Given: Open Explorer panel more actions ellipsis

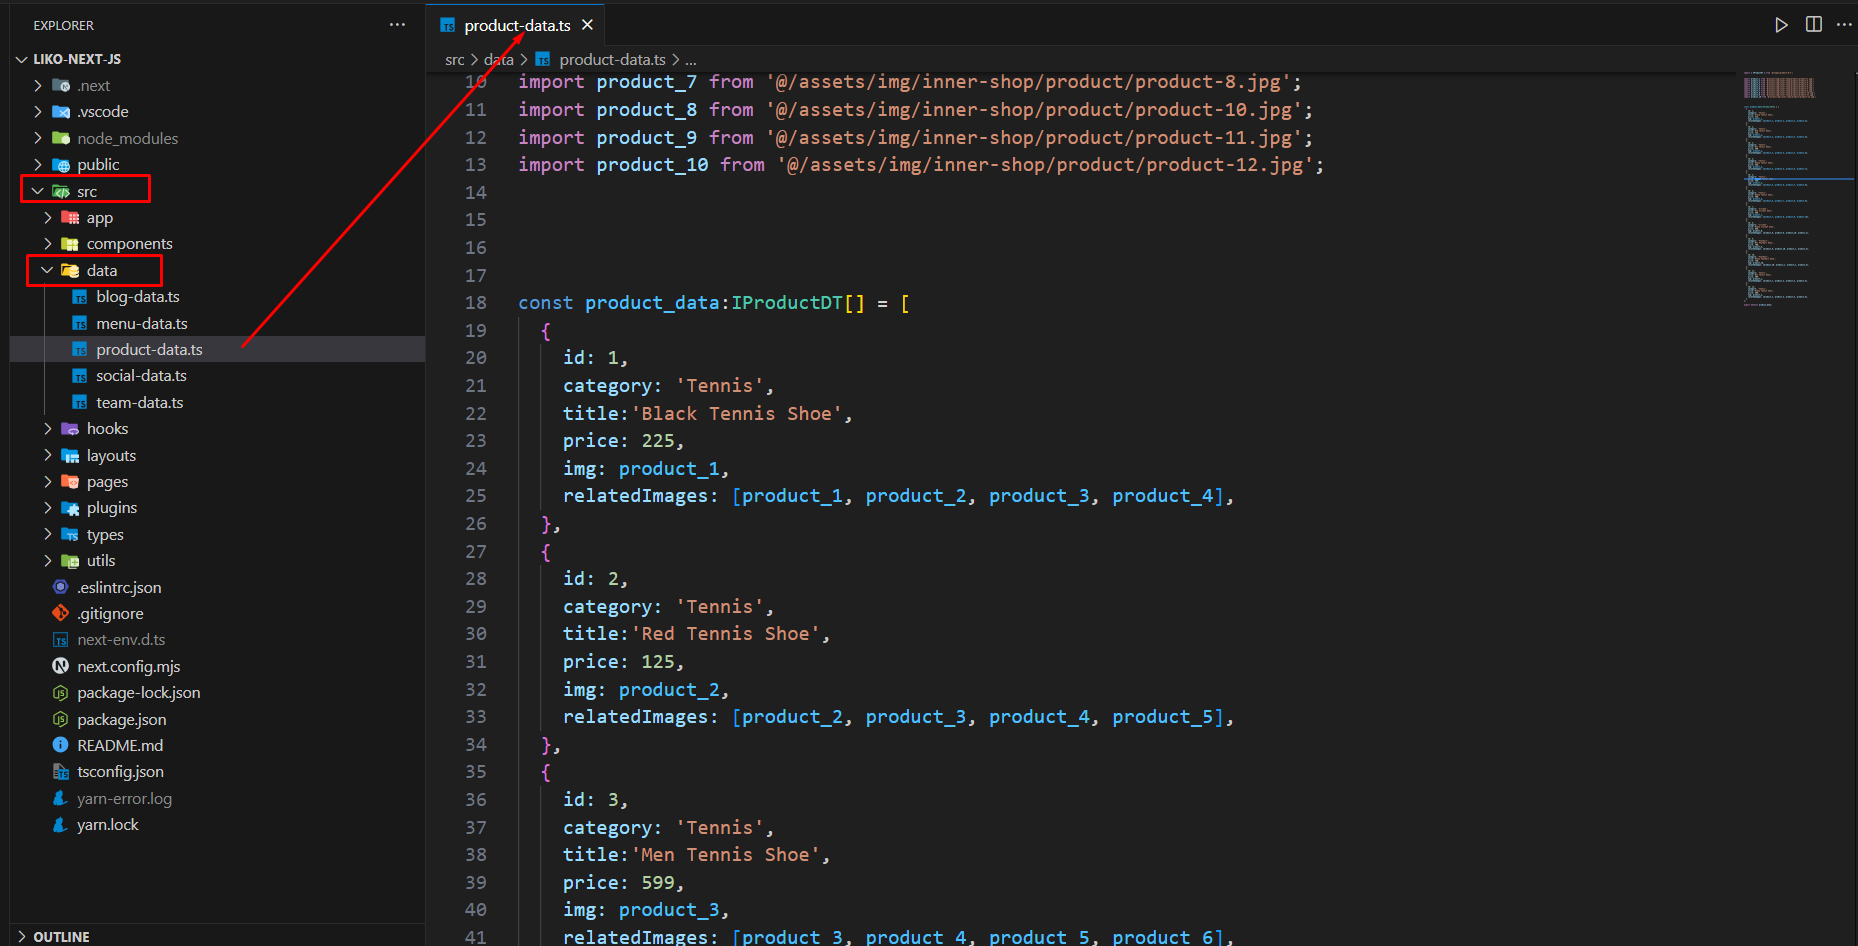Looking at the screenshot, I should pos(397,25).
